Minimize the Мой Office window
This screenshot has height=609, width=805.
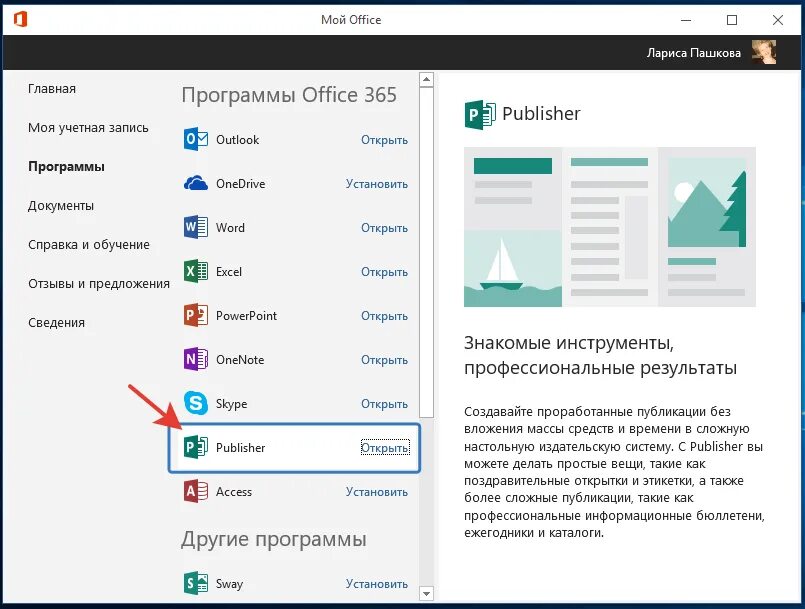pyautogui.click(x=686, y=20)
